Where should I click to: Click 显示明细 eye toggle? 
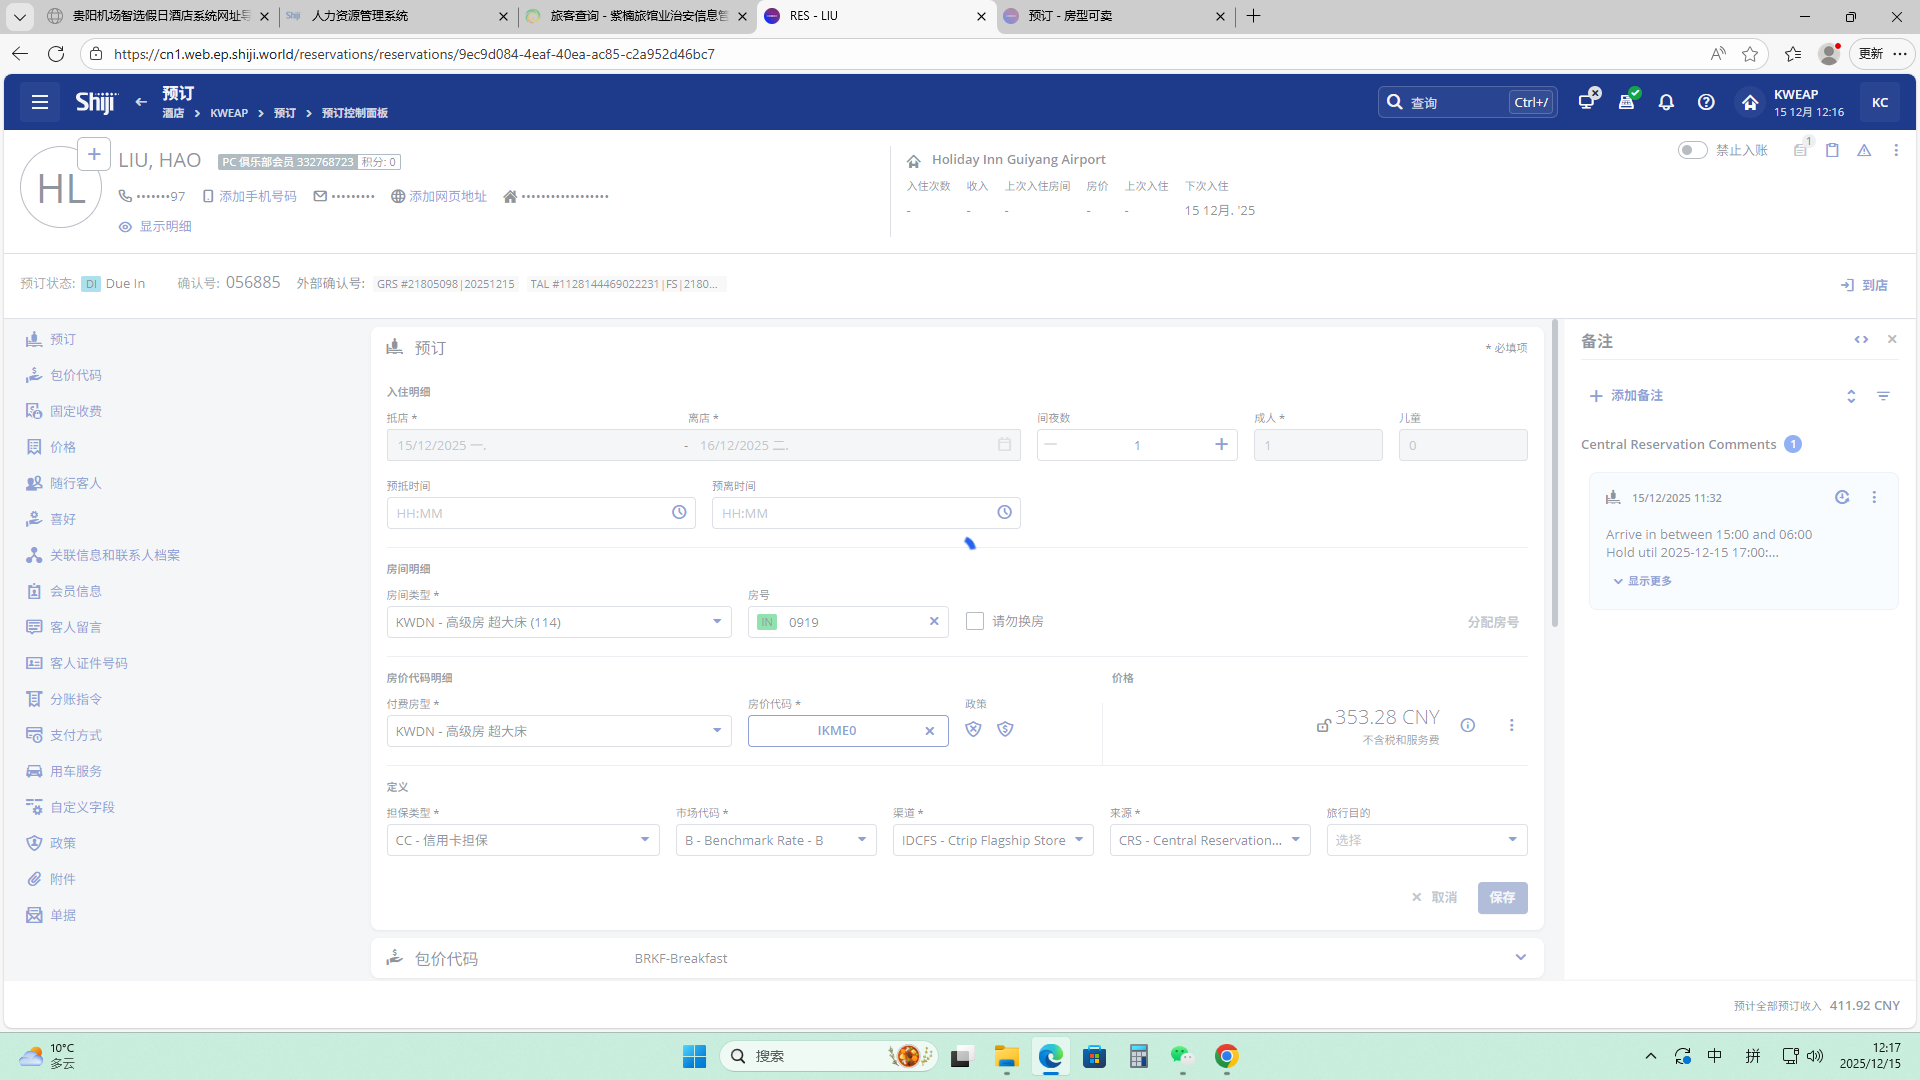click(155, 227)
